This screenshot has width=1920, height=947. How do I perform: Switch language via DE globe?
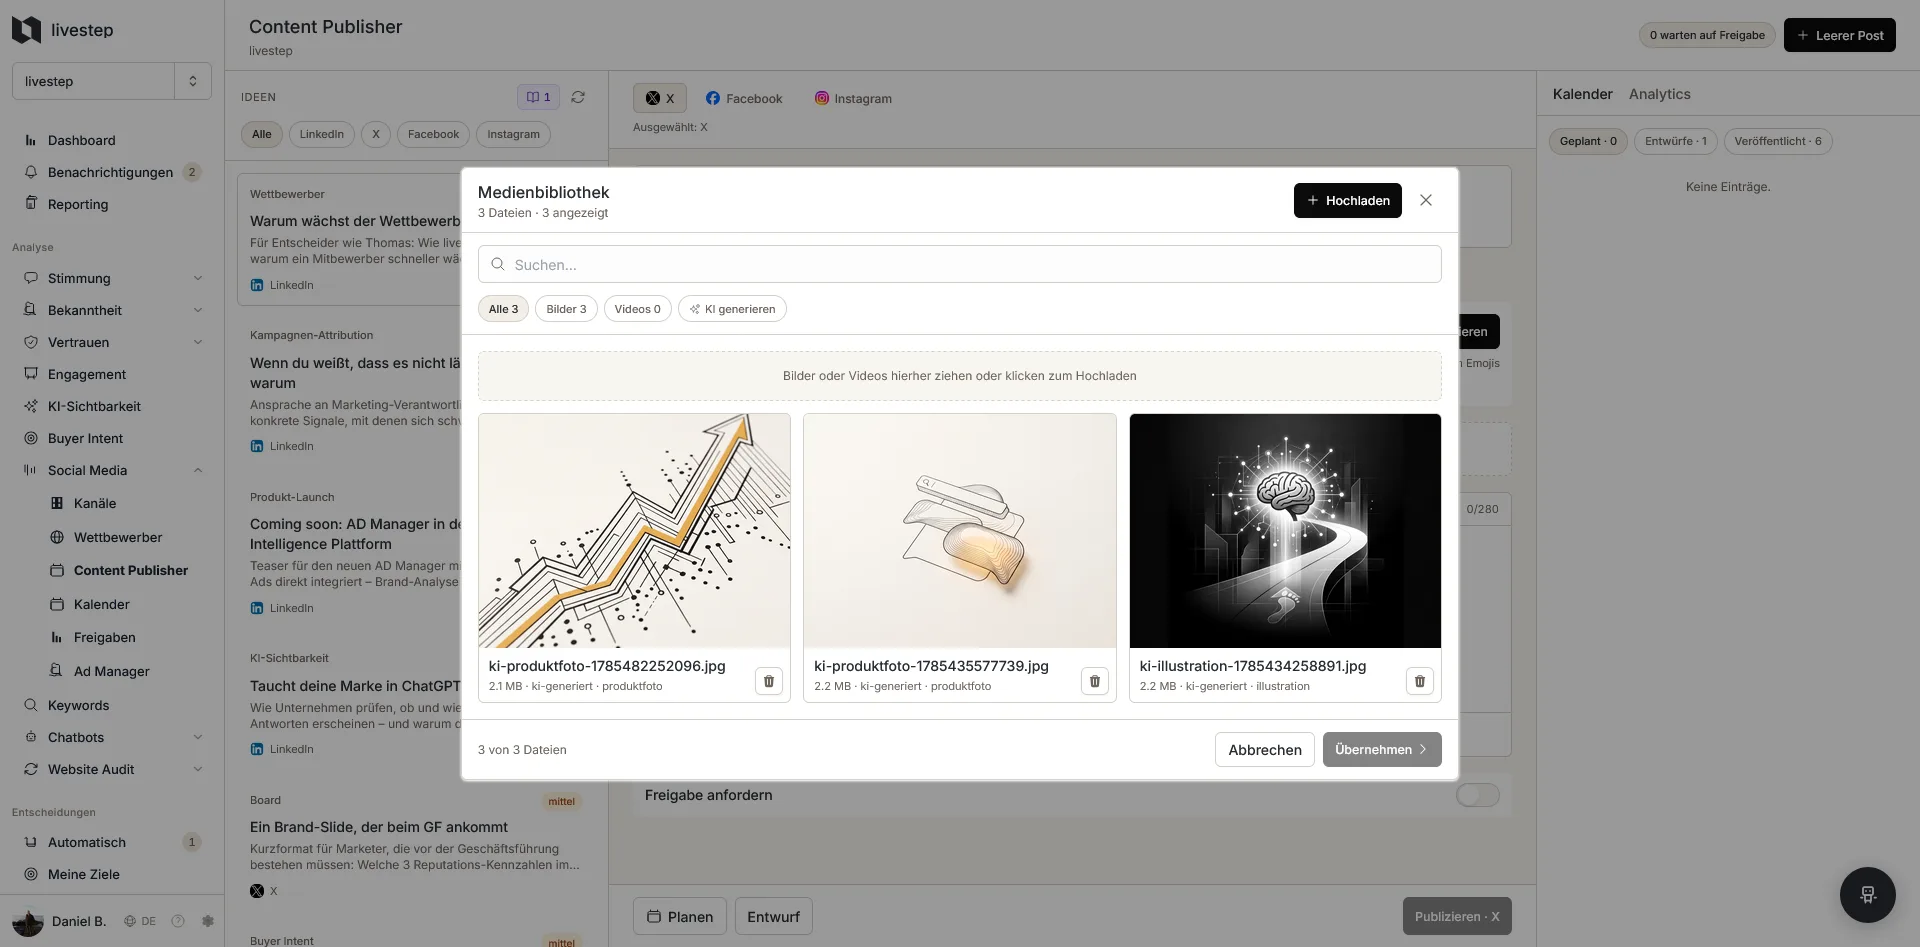point(140,921)
